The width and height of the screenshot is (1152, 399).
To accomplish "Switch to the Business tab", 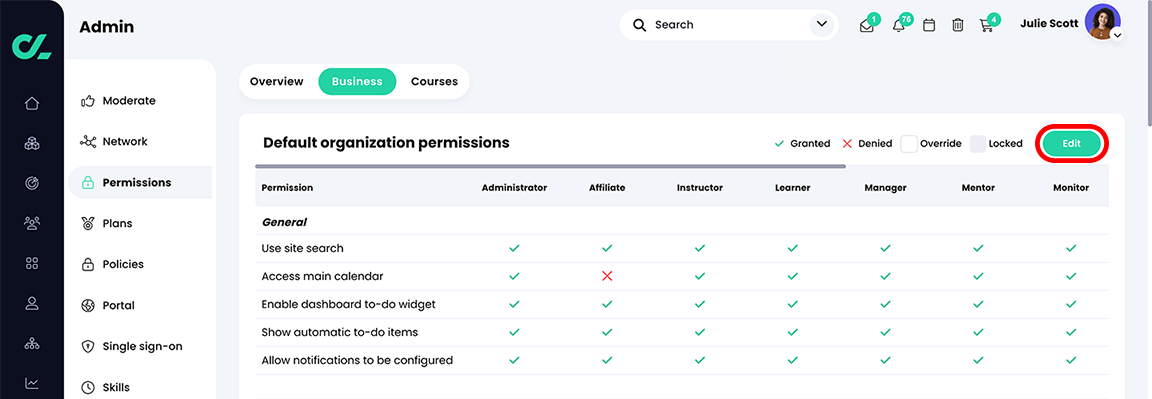I will coord(357,82).
